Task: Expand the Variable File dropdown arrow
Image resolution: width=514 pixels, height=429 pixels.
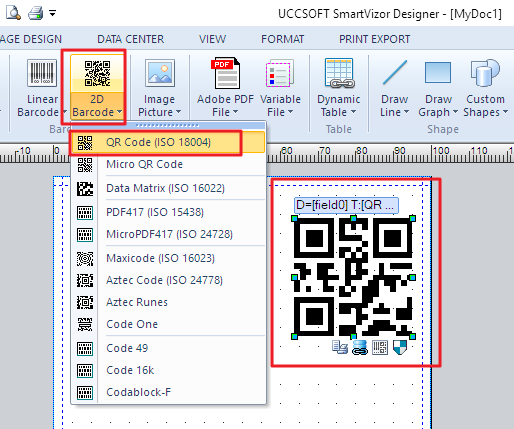Action: 290,112
